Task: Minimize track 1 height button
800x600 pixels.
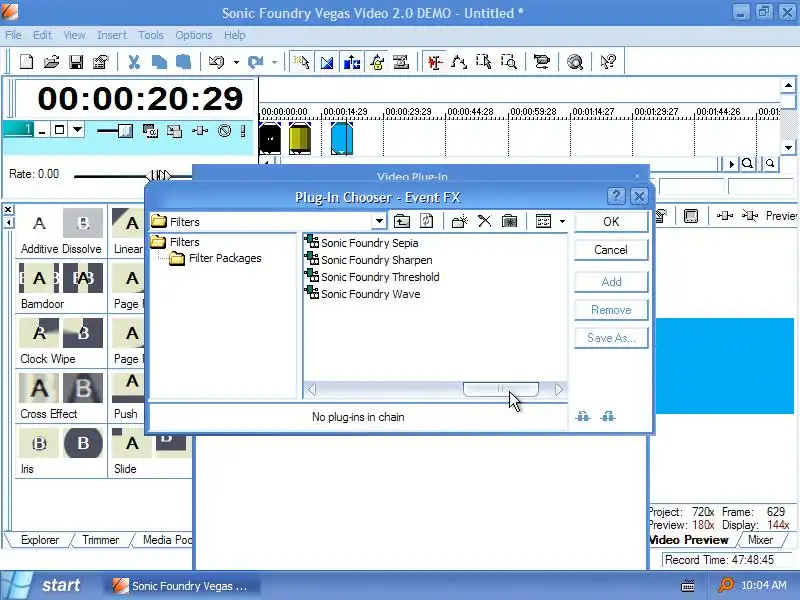Action: (42, 131)
